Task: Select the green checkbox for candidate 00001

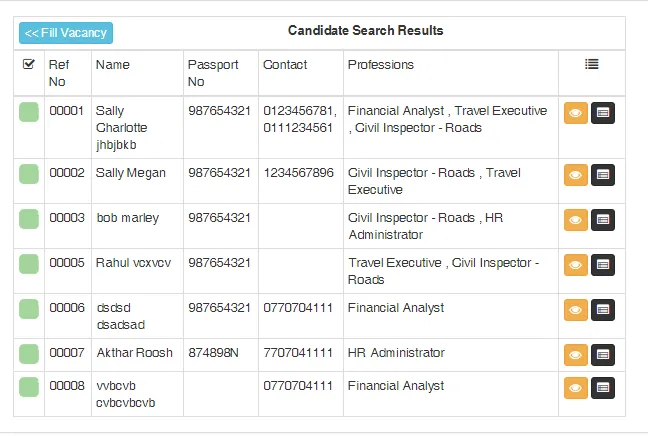Action: [x=29, y=112]
